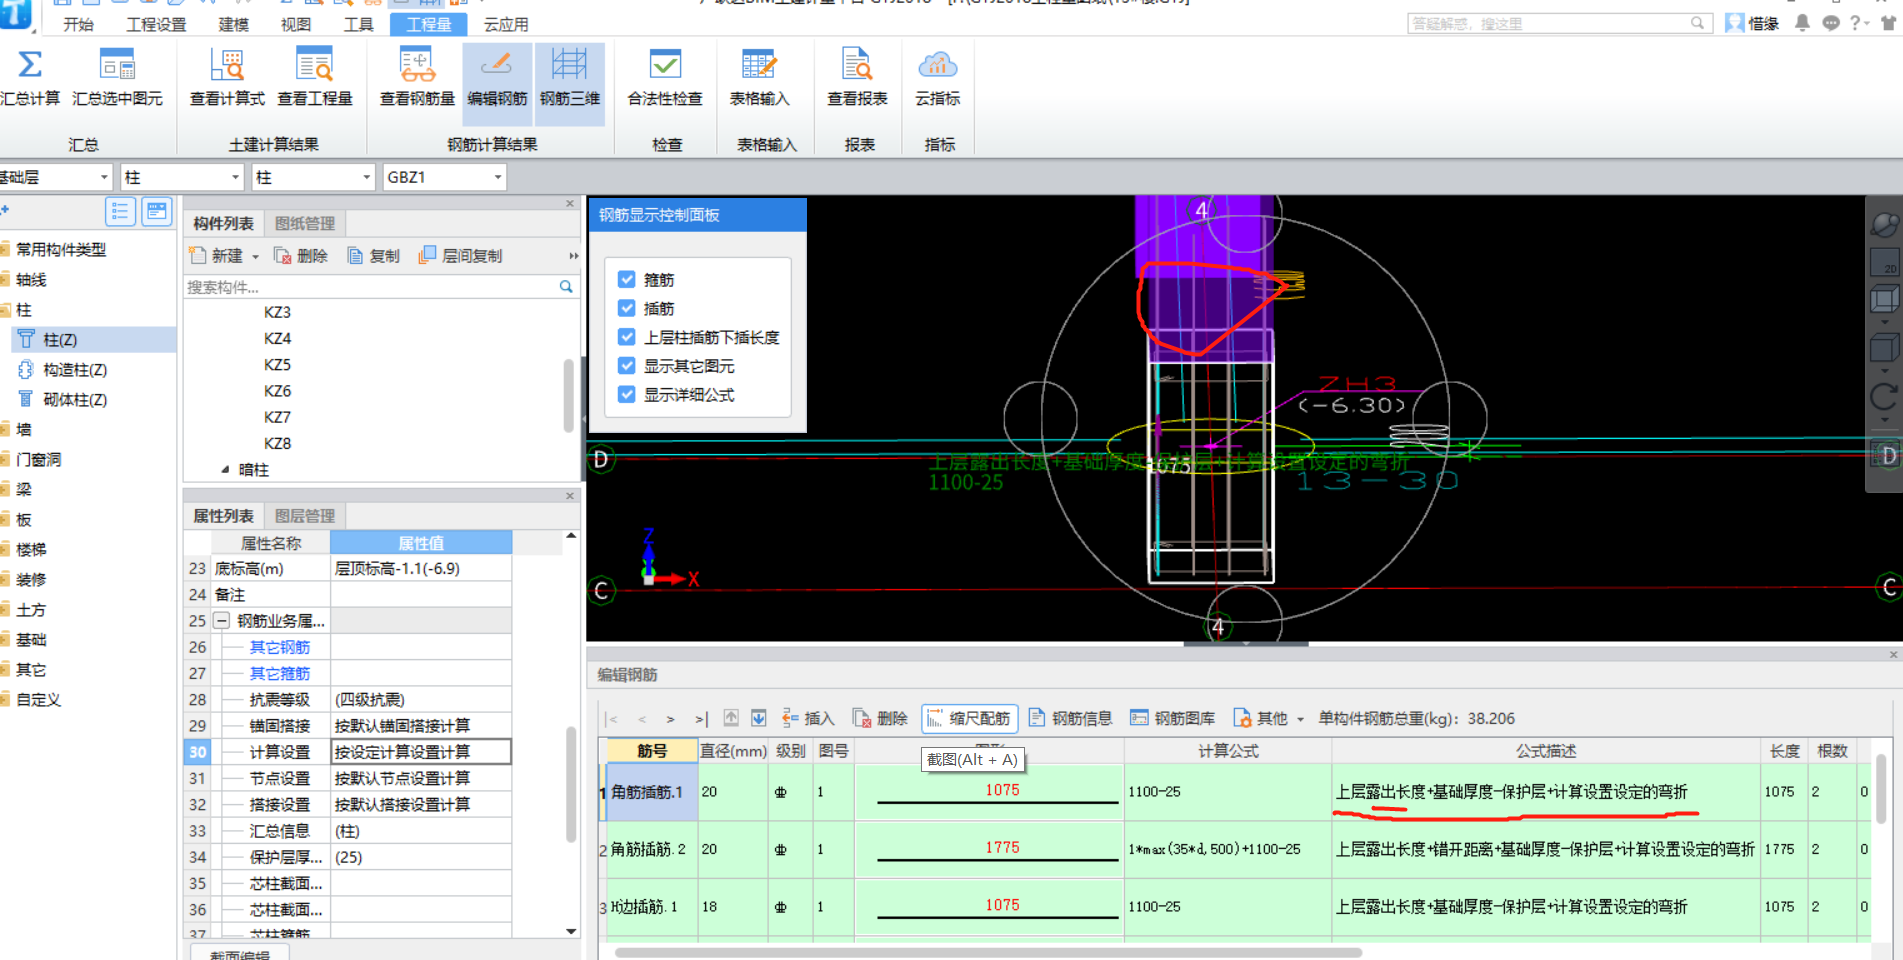Click the notification bell icon
This screenshot has height=960, width=1903.
(x=1802, y=23)
